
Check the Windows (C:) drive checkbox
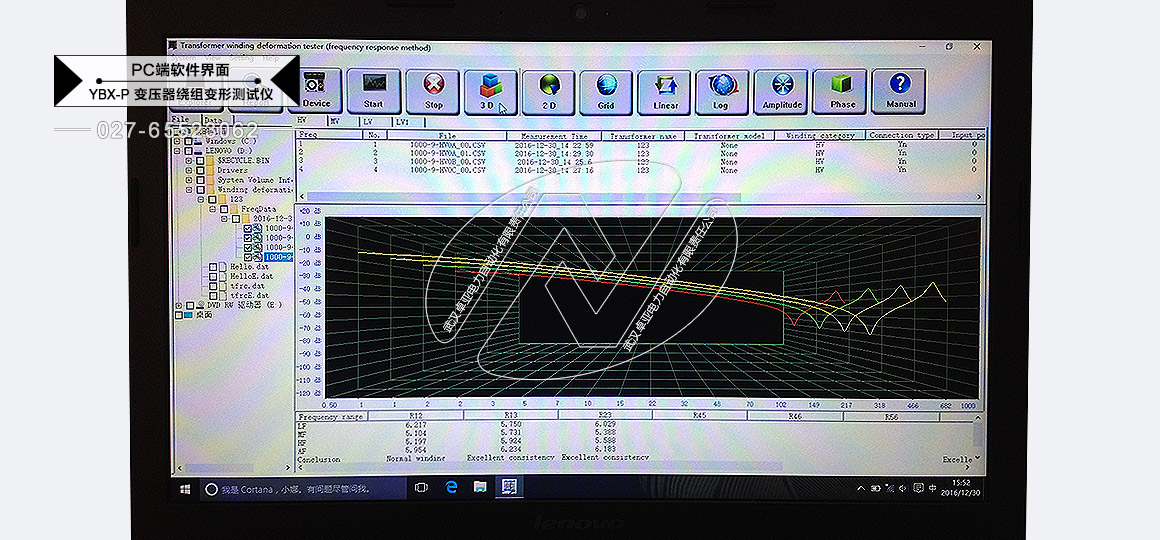point(189,141)
